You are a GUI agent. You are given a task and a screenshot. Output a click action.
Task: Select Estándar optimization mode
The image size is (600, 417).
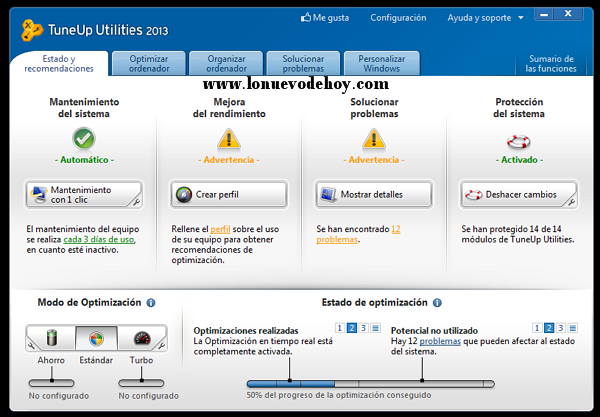coord(96,338)
